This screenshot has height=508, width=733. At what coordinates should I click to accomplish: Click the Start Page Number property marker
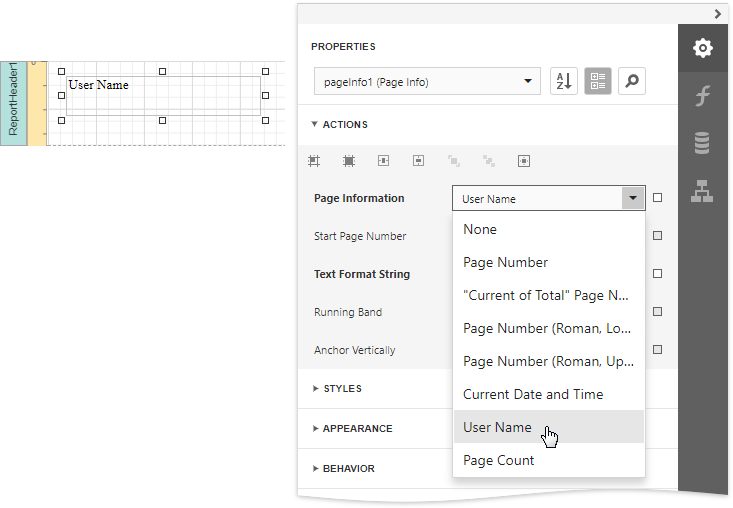coord(657,236)
